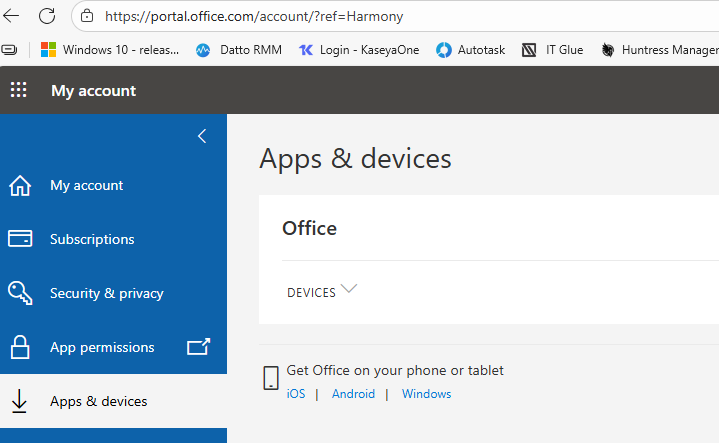View site info via the lock icon
Screen dimensions: 719x443
87,16
